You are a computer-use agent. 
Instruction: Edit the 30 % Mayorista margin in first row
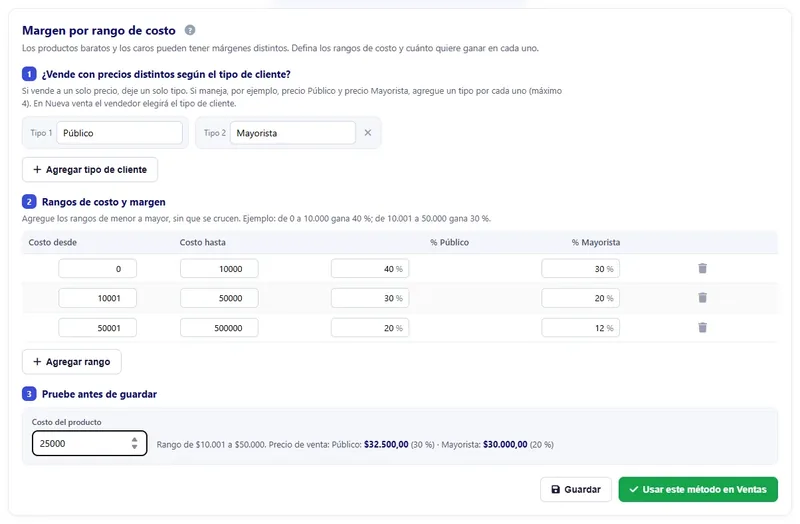(581, 268)
